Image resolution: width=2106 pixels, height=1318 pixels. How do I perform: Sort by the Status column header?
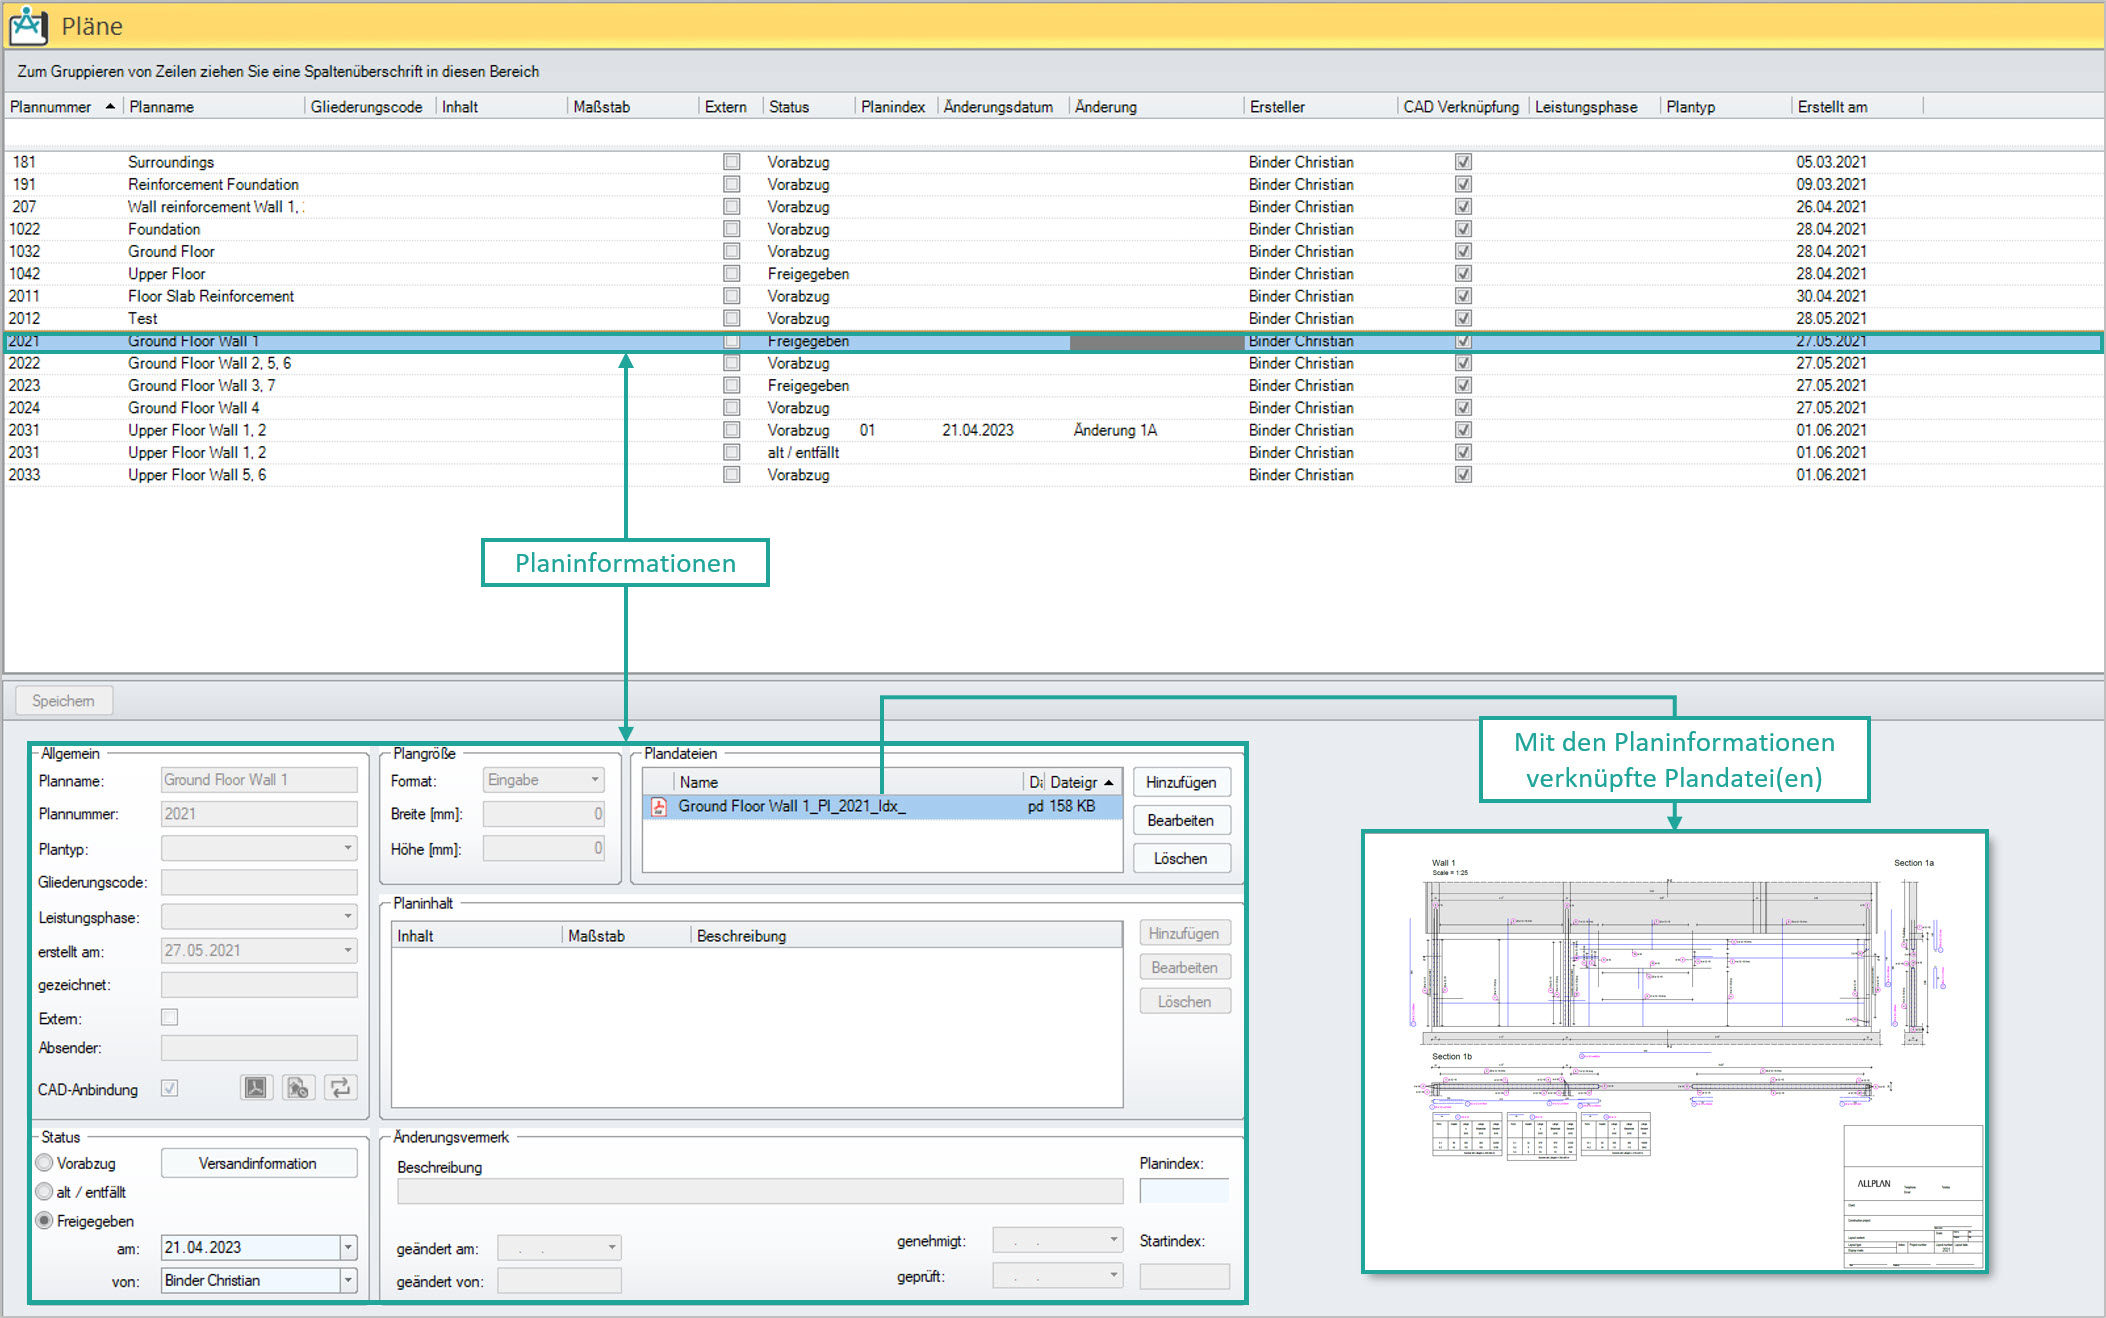(x=789, y=107)
